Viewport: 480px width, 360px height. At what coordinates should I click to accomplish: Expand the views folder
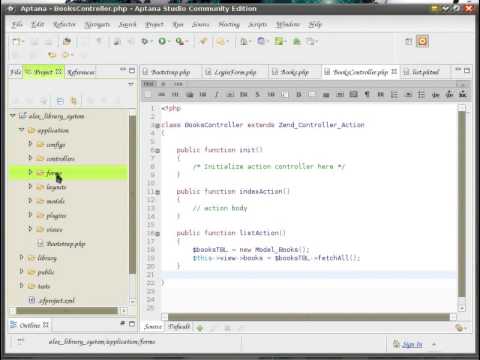click(x=30, y=229)
